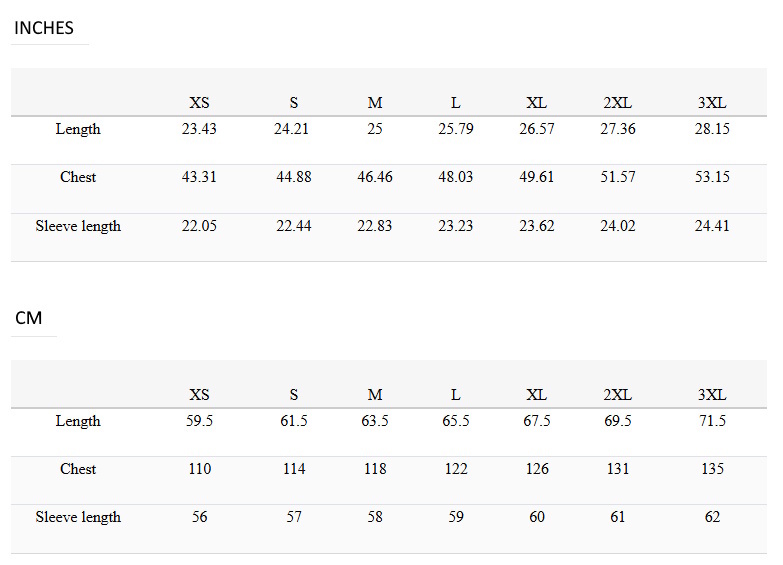Select the 46.46 chest measurement cell
Screen dimensions: 783x565
tap(375, 177)
